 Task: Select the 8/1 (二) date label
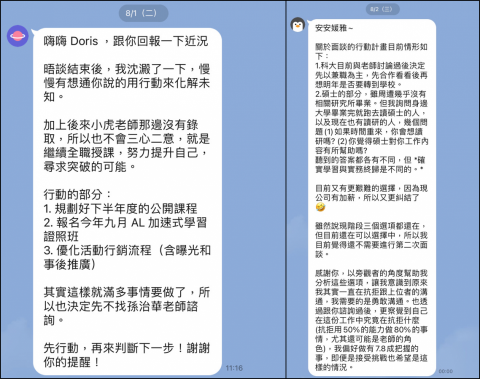pyautogui.click(x=143, y=13)
